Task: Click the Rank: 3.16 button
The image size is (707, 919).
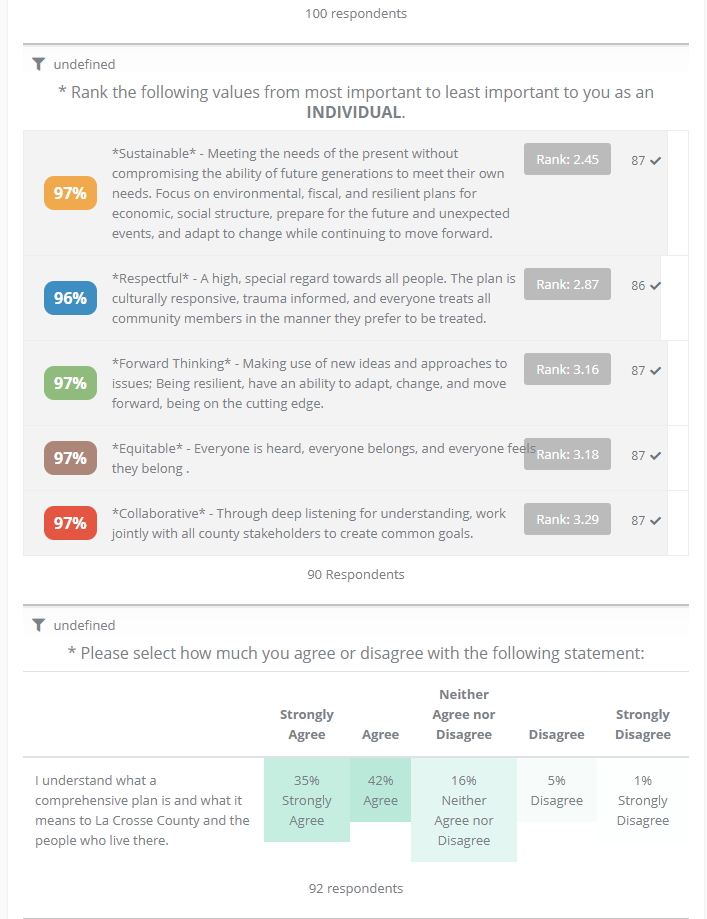Action: tap(567, 369)
